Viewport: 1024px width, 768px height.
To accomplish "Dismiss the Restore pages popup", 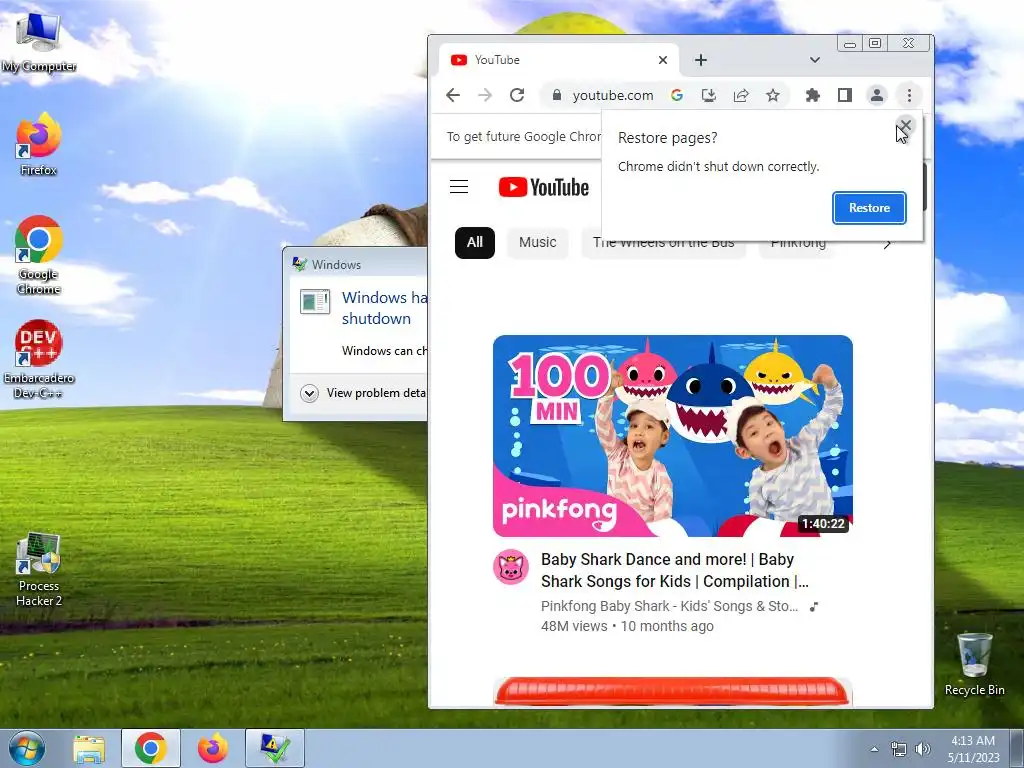I will click(x=905, y=125).
